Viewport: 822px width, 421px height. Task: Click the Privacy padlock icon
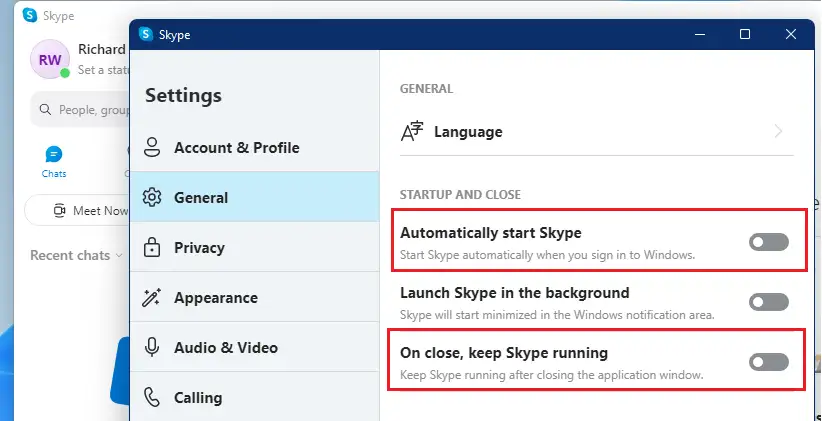[x=152, y=247]
